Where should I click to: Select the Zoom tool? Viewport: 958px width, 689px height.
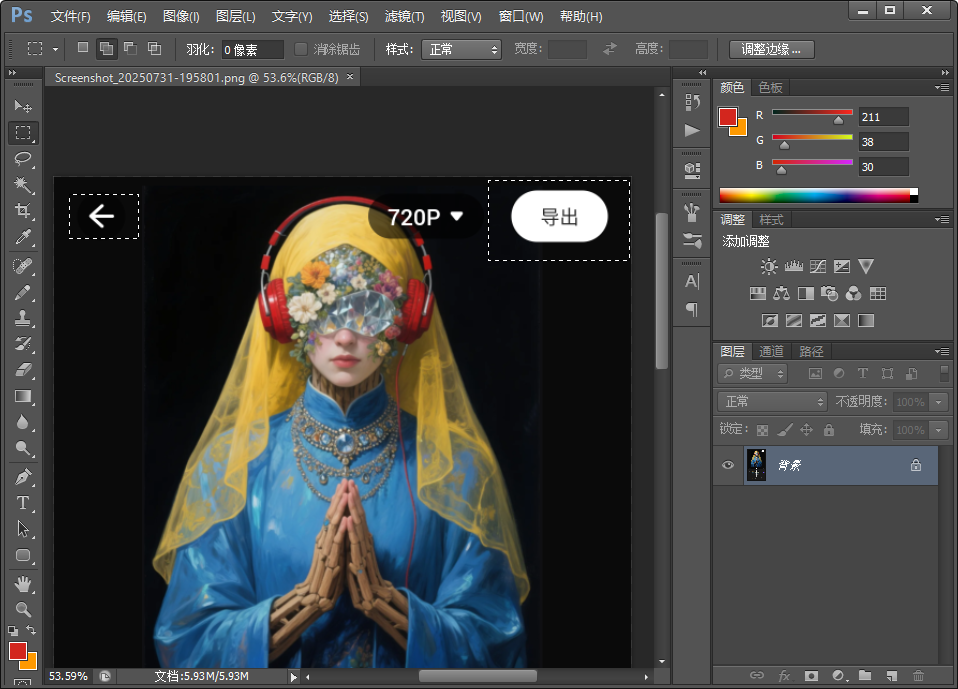pos(22,608)
